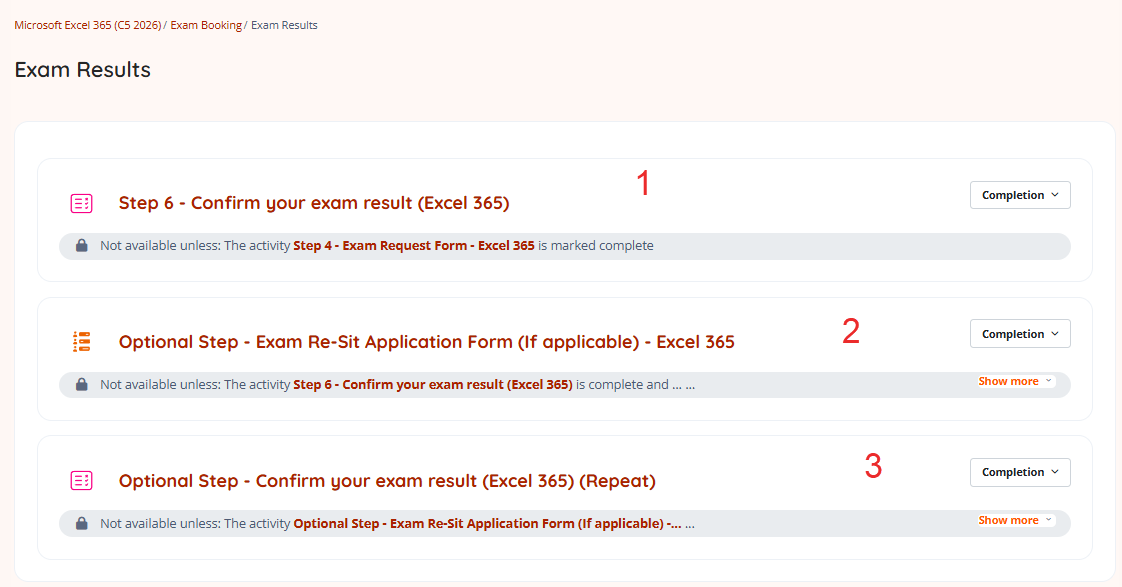Screen dimensions: 1122x587
Task: Click lock icon in Step 6 restriction bar
Action: pos(82,246)
